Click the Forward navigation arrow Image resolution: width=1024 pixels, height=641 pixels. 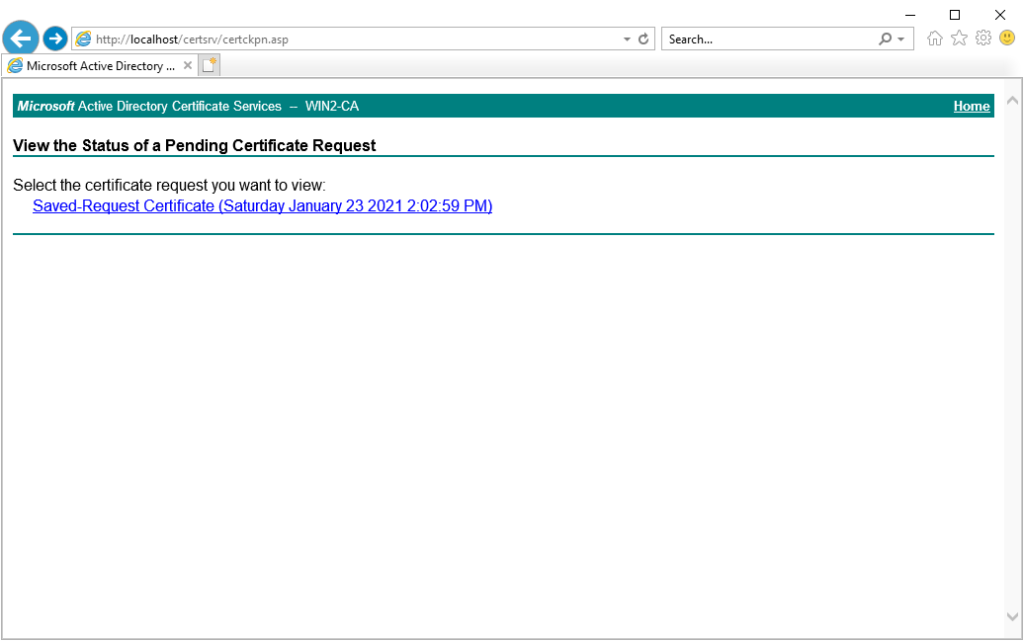[55, 38]
